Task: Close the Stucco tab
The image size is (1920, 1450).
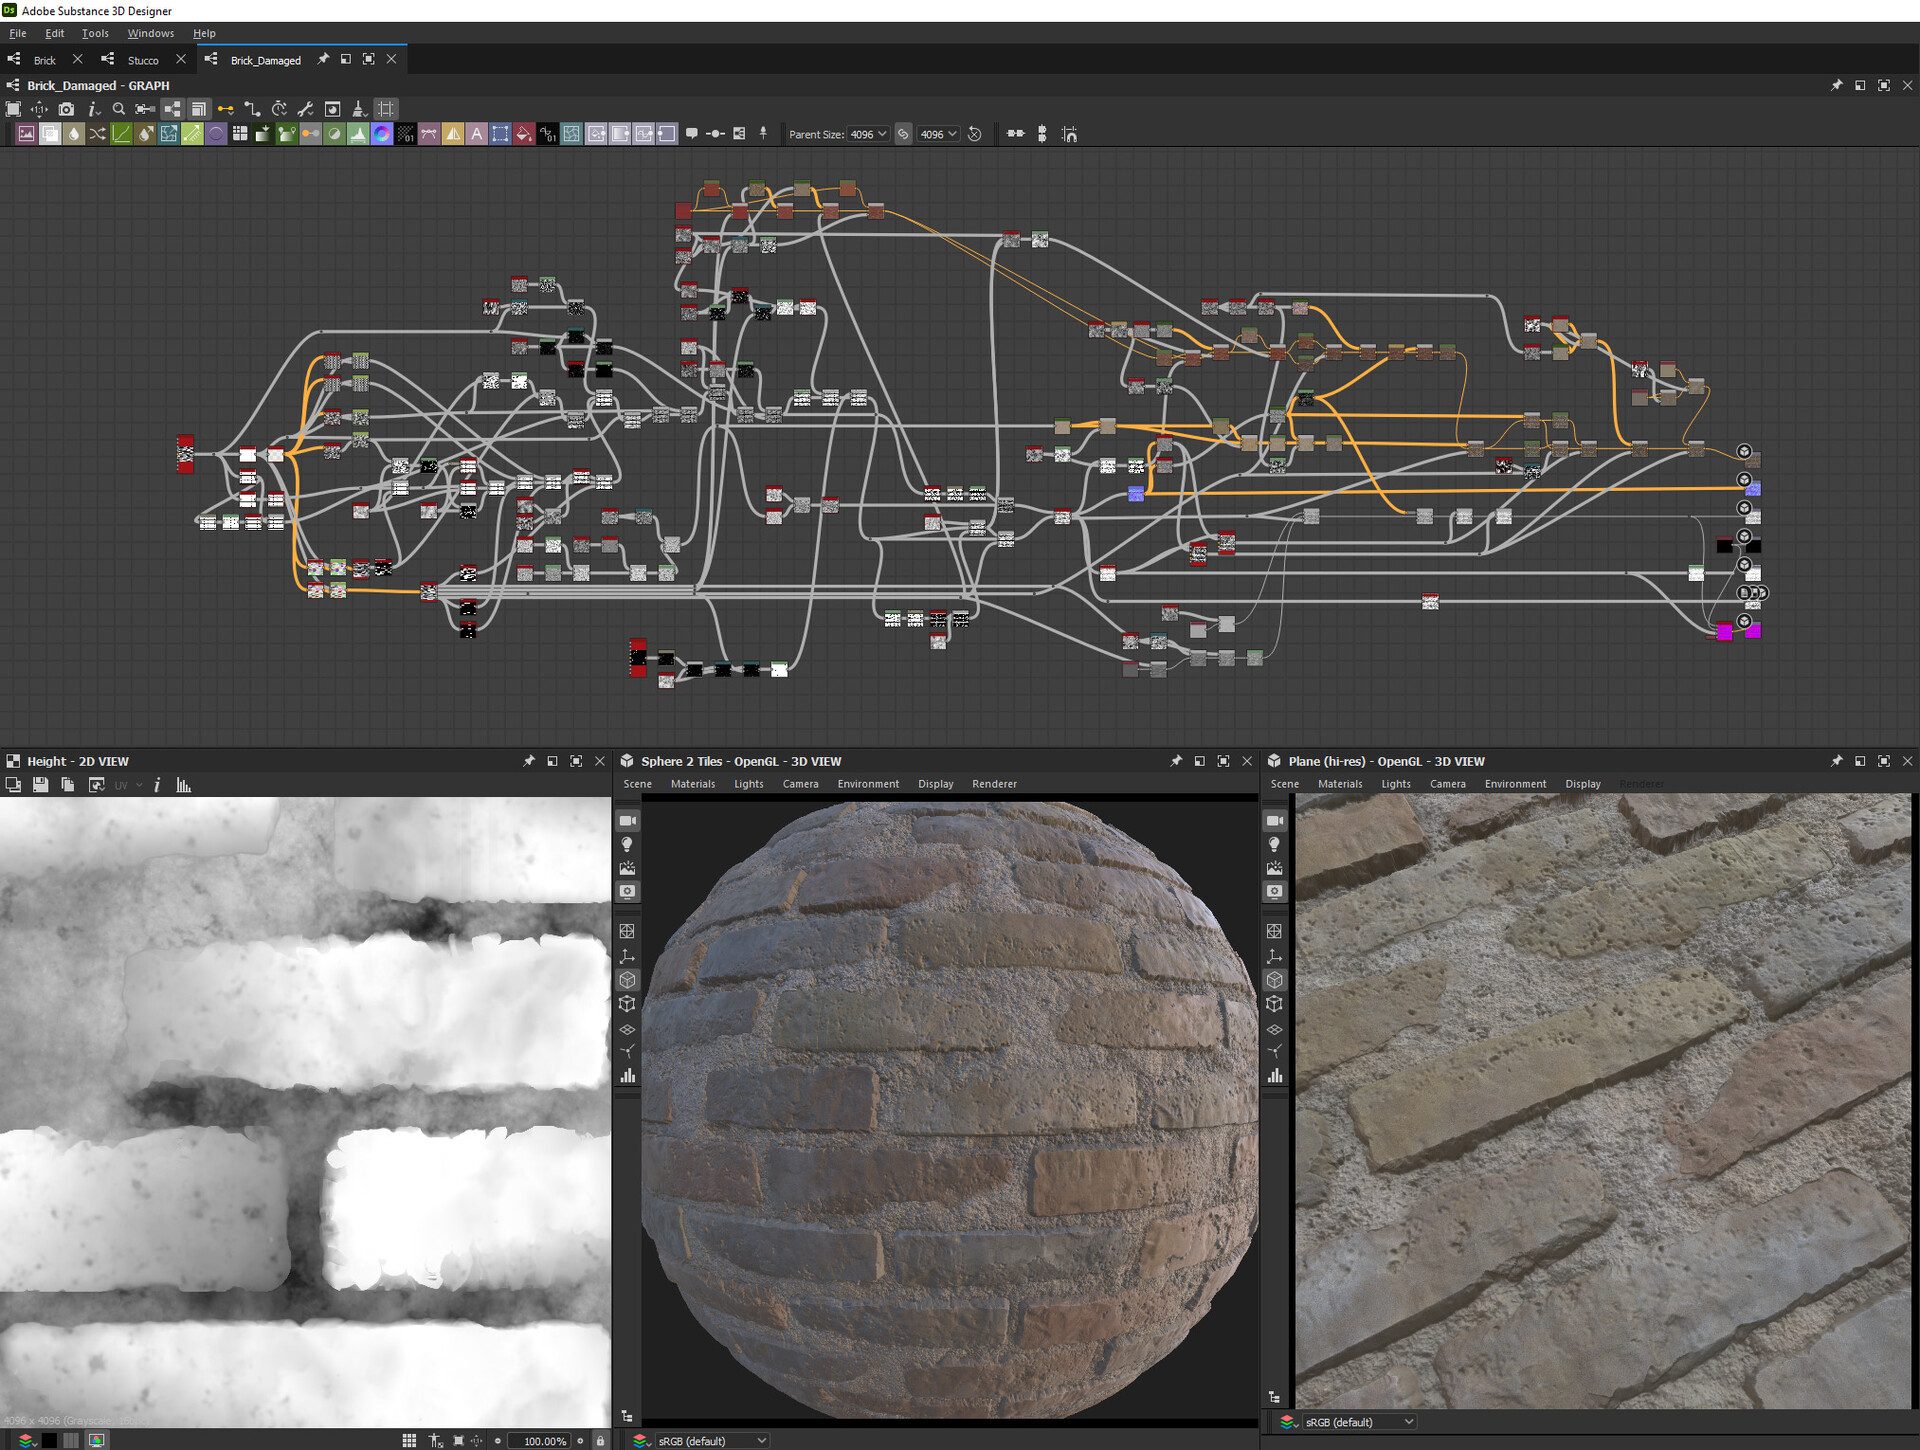Action: pyautogui.click(x=181, y=59)
